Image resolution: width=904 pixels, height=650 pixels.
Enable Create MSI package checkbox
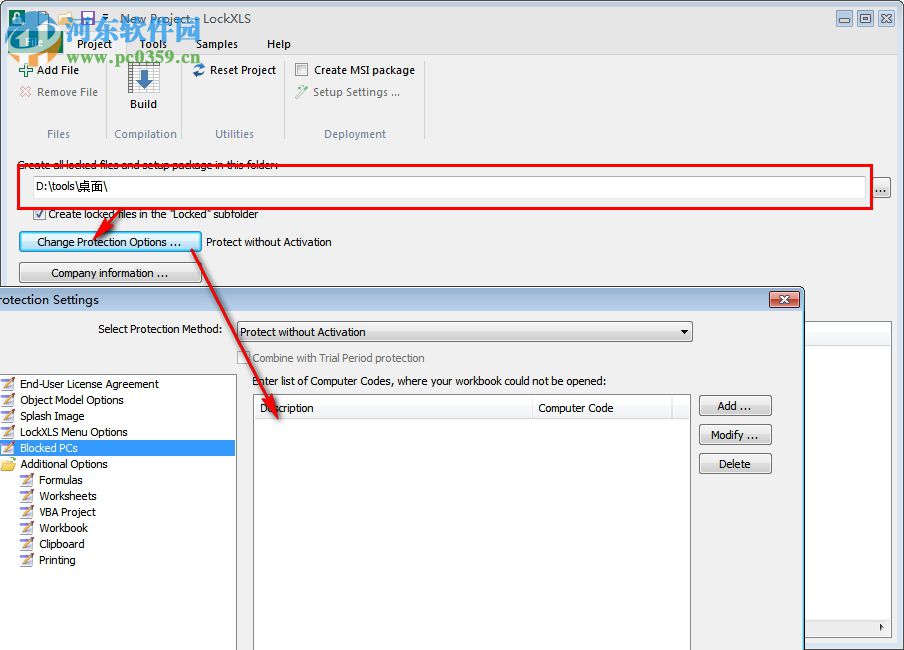[x=302, y=70]
